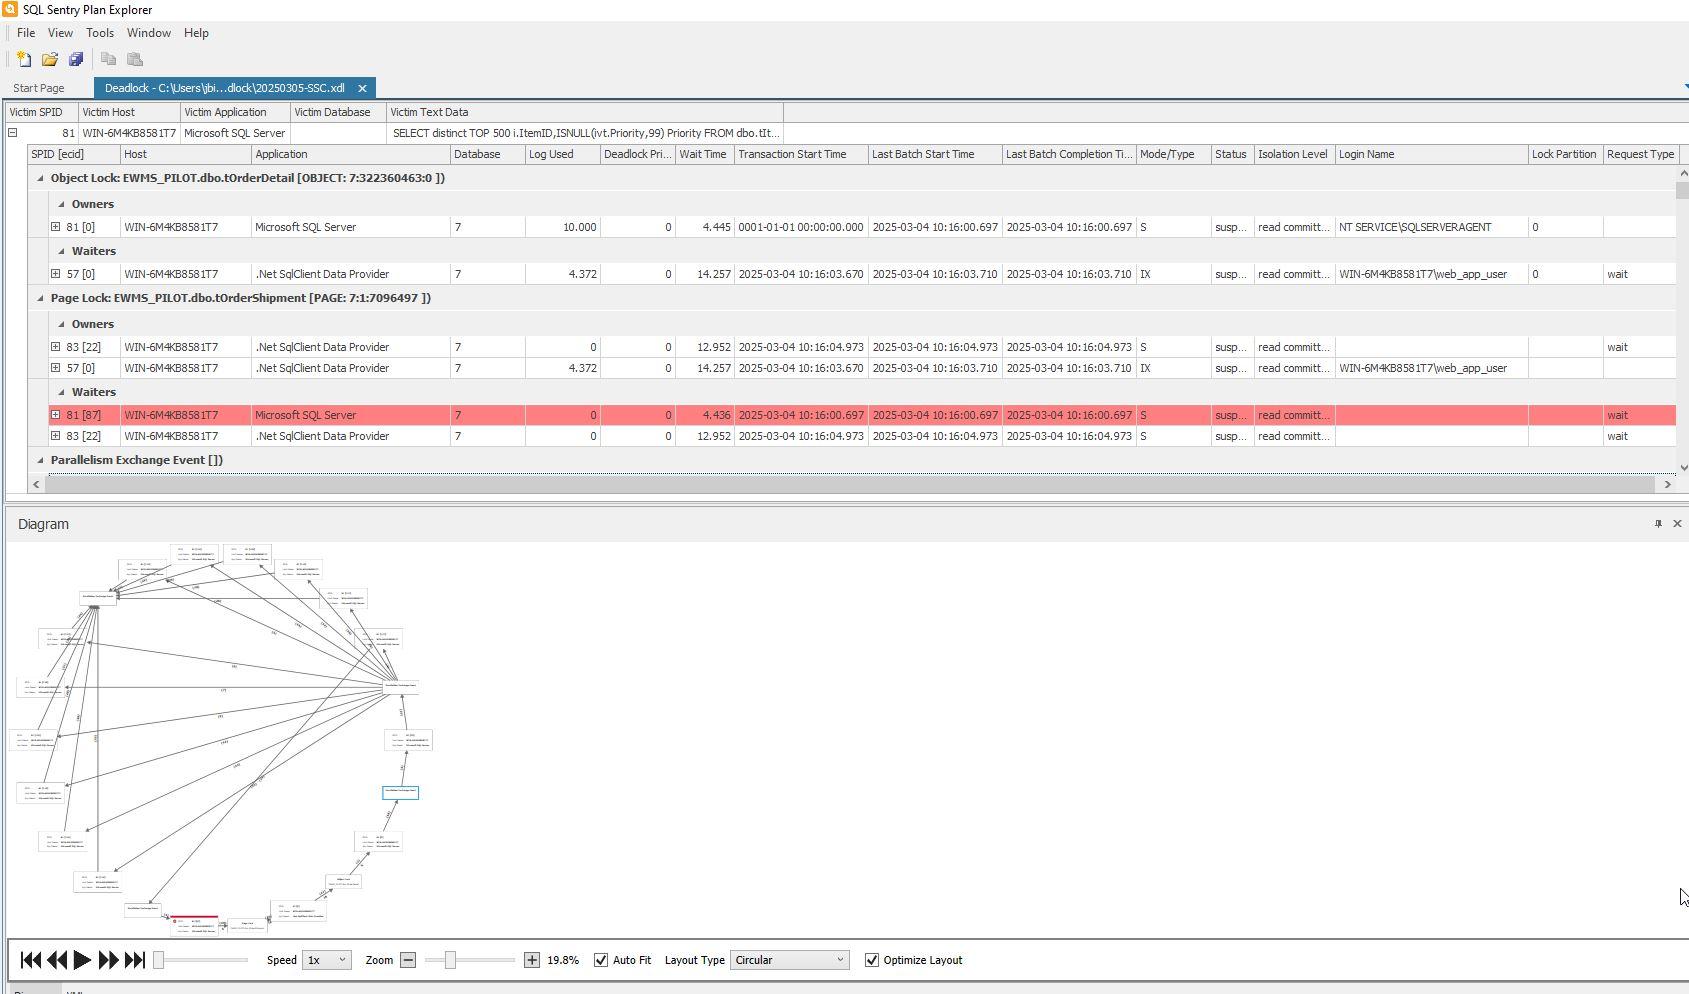The height and width of the screenshot is (994, 1689).
Task: Click the Mode/Type column header
Action: pyautogui.click(x=1173, y=154)
